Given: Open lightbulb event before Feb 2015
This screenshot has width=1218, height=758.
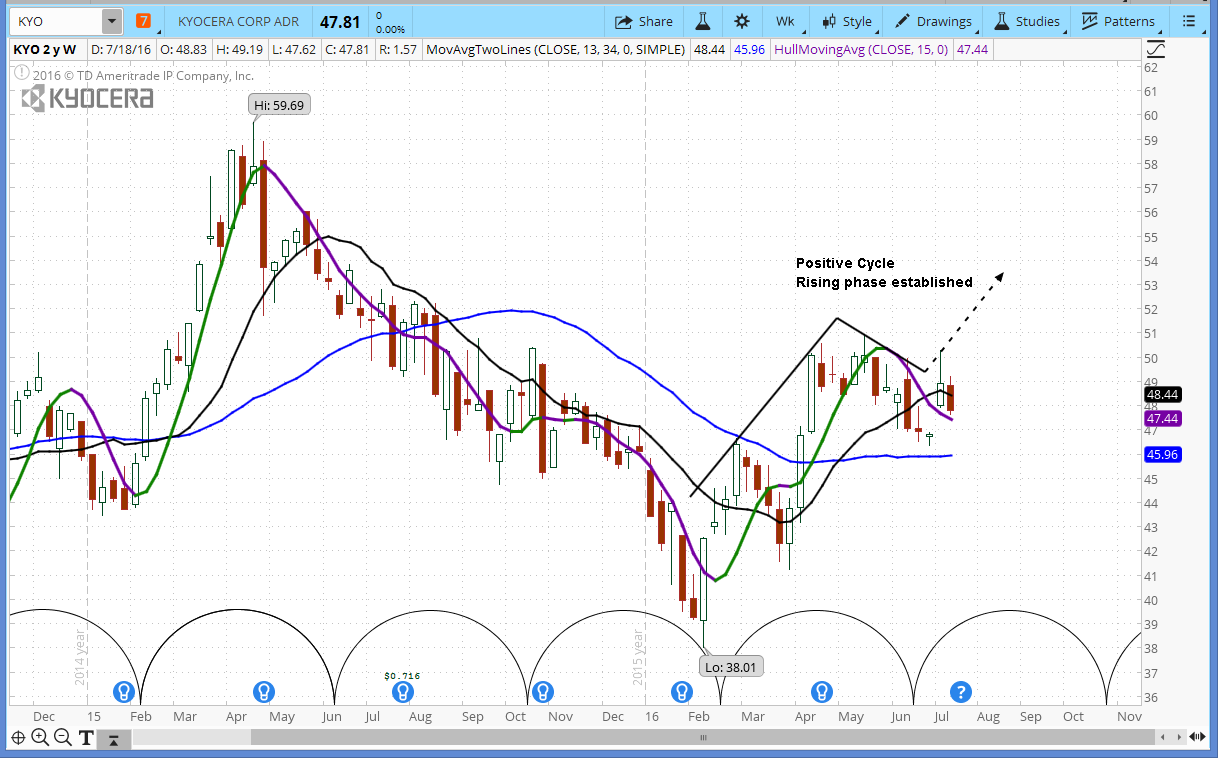Looking at the screenshot, I should point(124,691).
